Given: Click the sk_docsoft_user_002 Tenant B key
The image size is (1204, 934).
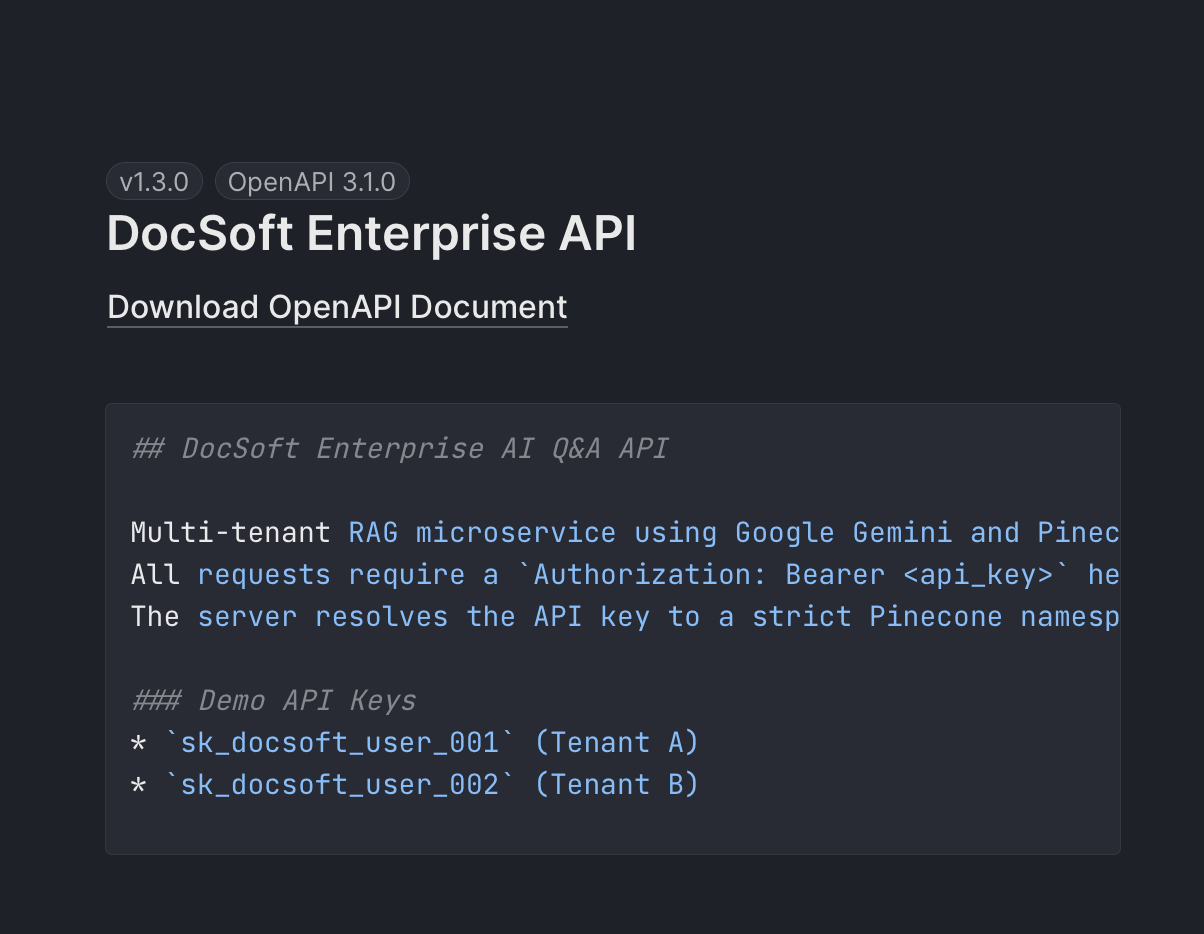Looking at the screenshot, I should click(x=415, y=784).
